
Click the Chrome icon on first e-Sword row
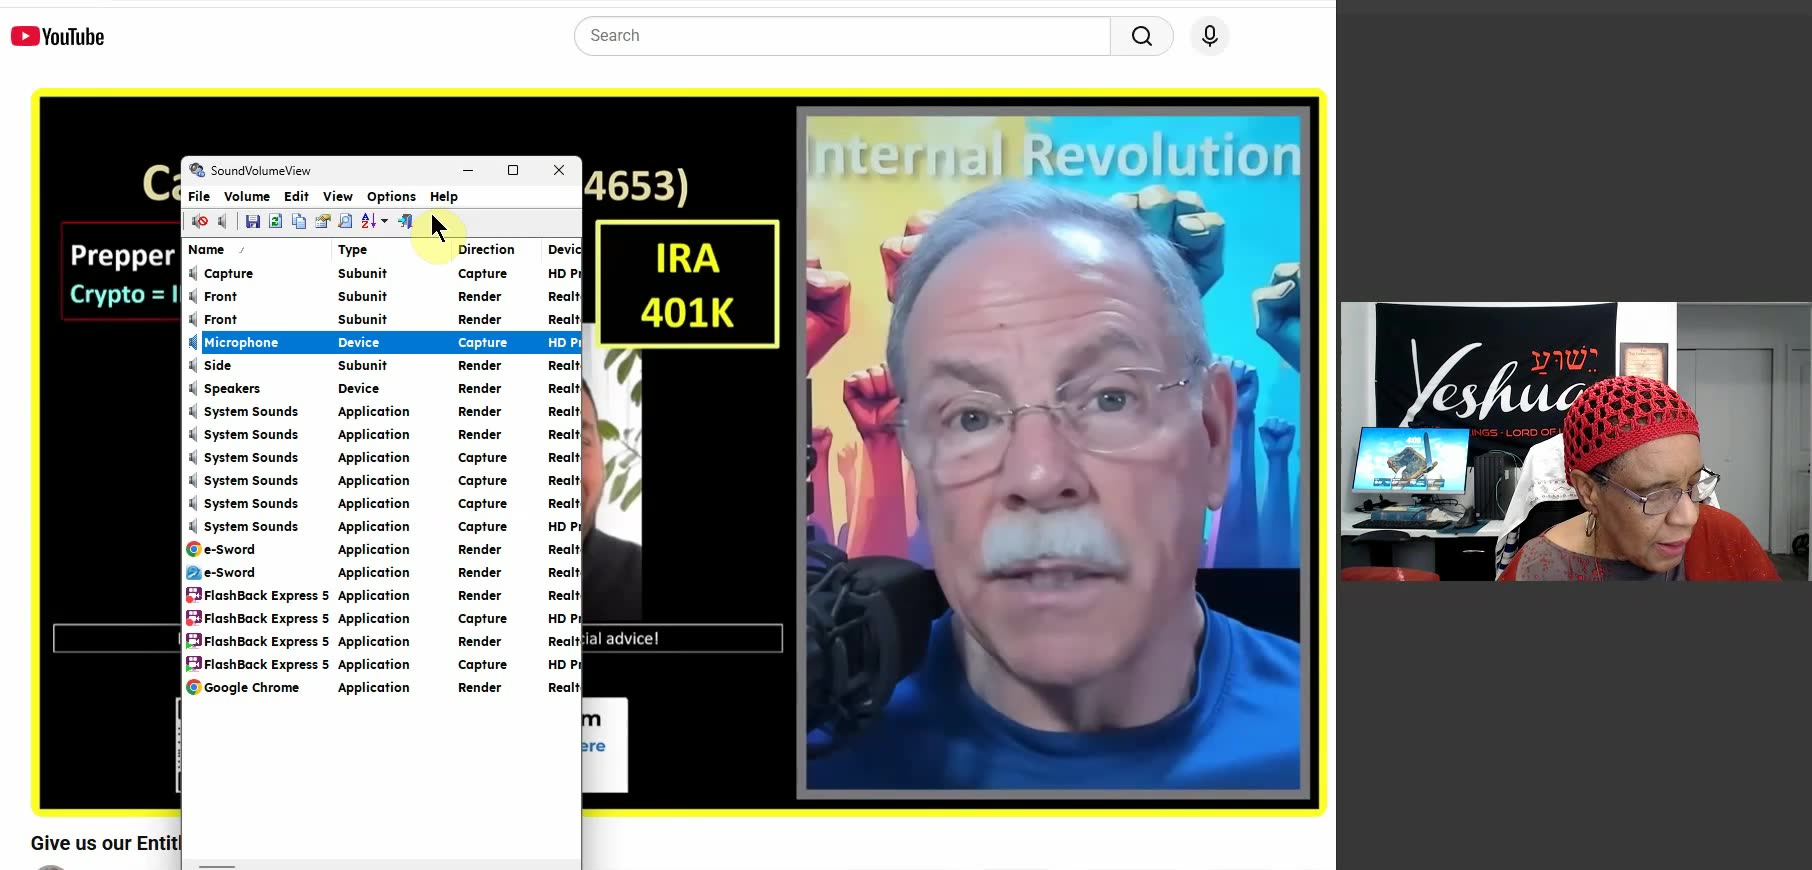coord(194,549)
